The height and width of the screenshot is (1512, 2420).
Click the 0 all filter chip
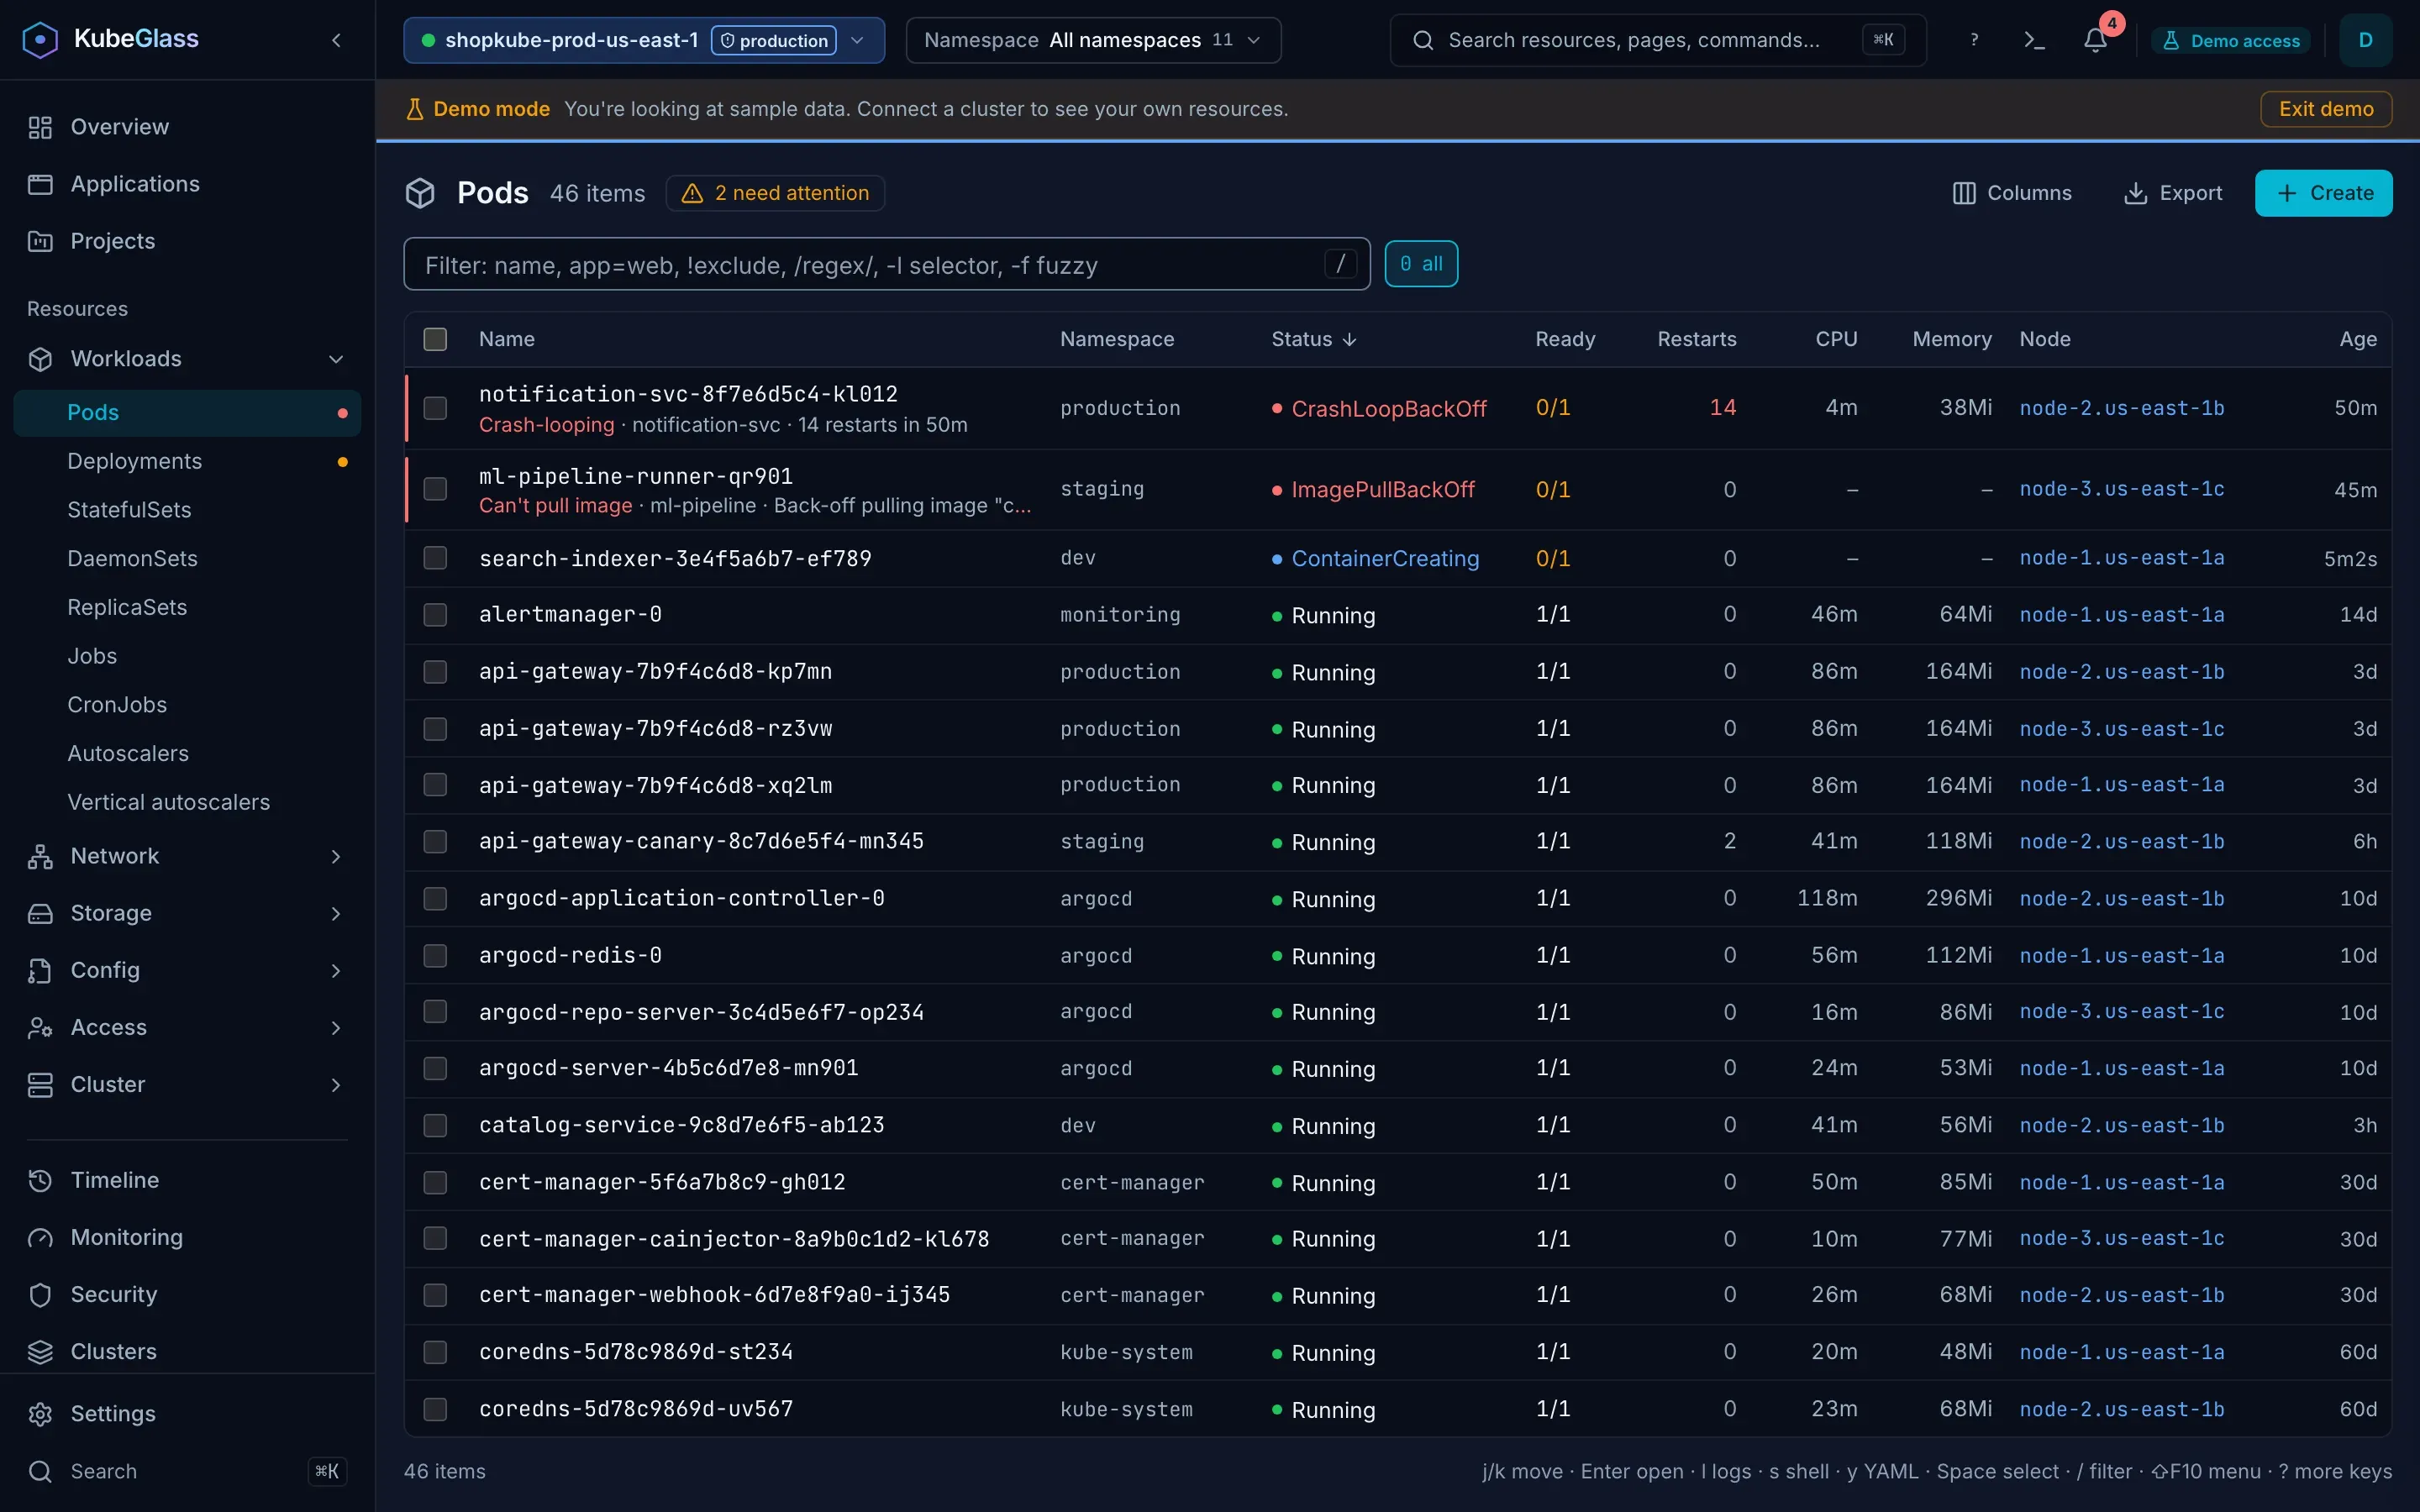pyautogui.click(x=1421, y=264)
